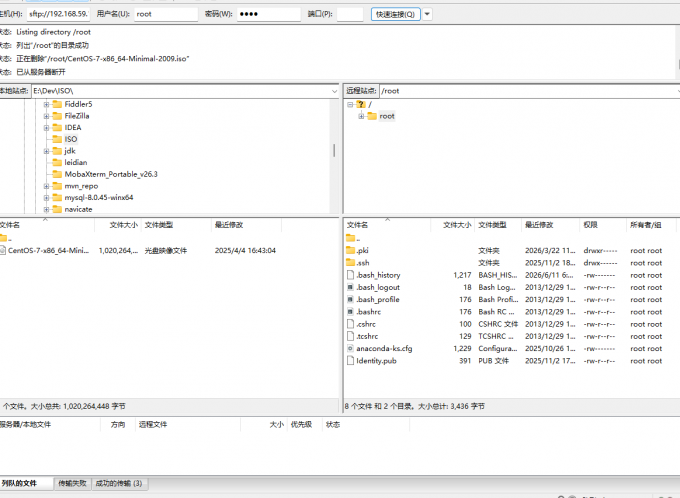Switch to the 列队的文件 tab
The image size is (680, 498).
click(x=26, y=483)
